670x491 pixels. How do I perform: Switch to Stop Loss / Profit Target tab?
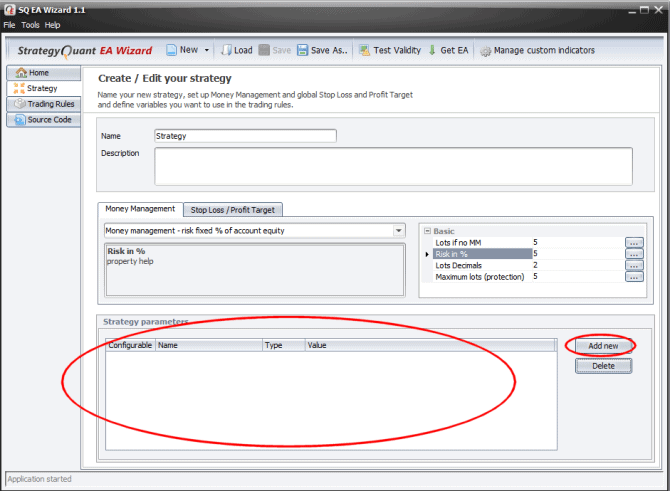[x=233, y=210]
